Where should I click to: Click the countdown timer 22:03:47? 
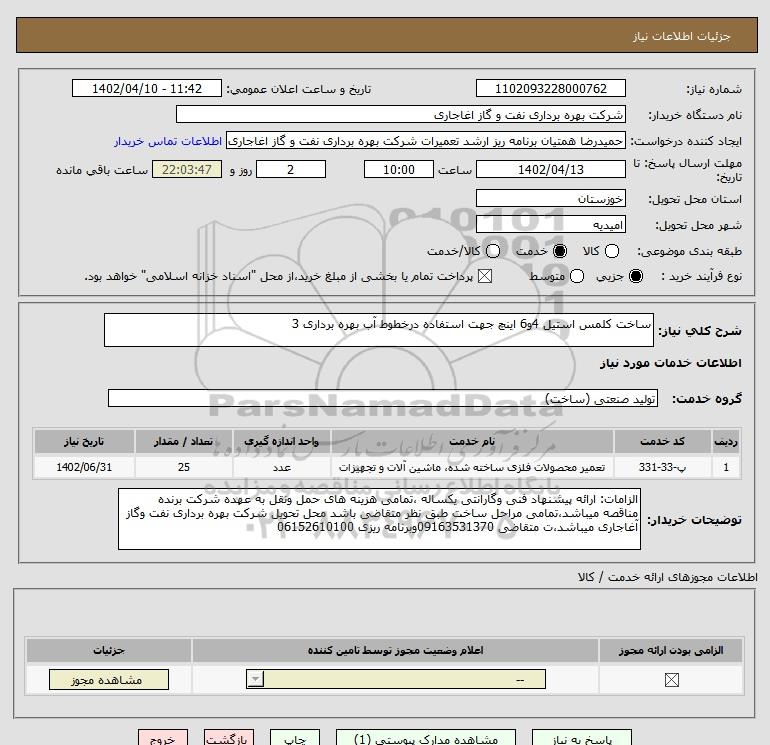coord(187,169)
